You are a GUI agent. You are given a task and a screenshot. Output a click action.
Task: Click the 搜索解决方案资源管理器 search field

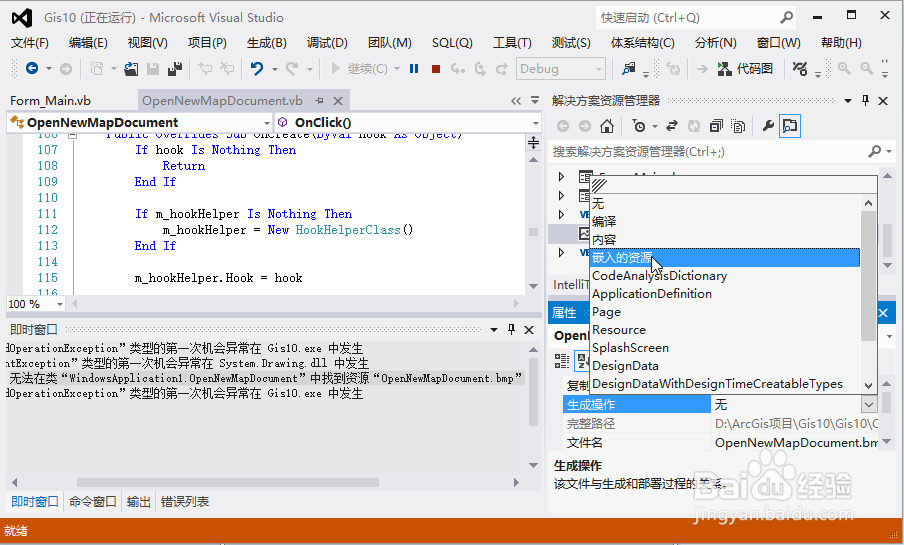(x=706, y=151)
